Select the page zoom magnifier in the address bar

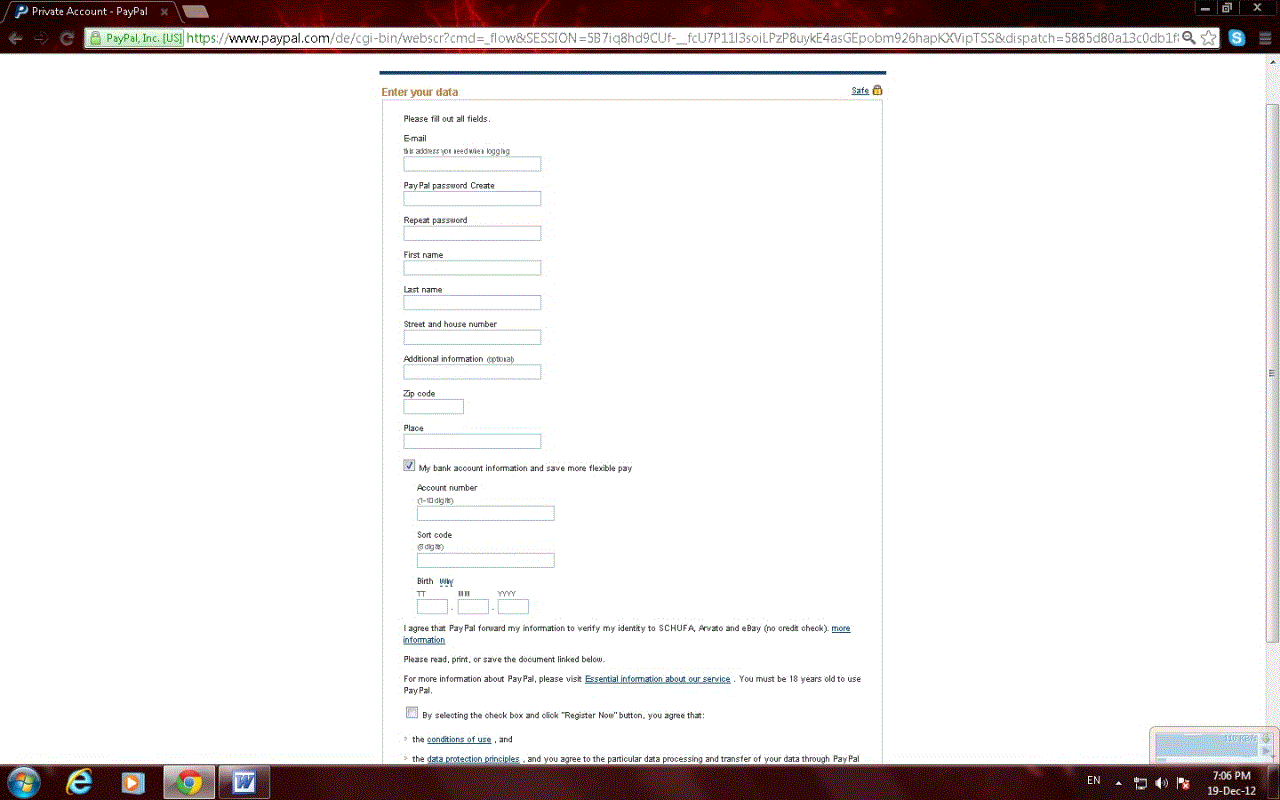pos(1189,37)
